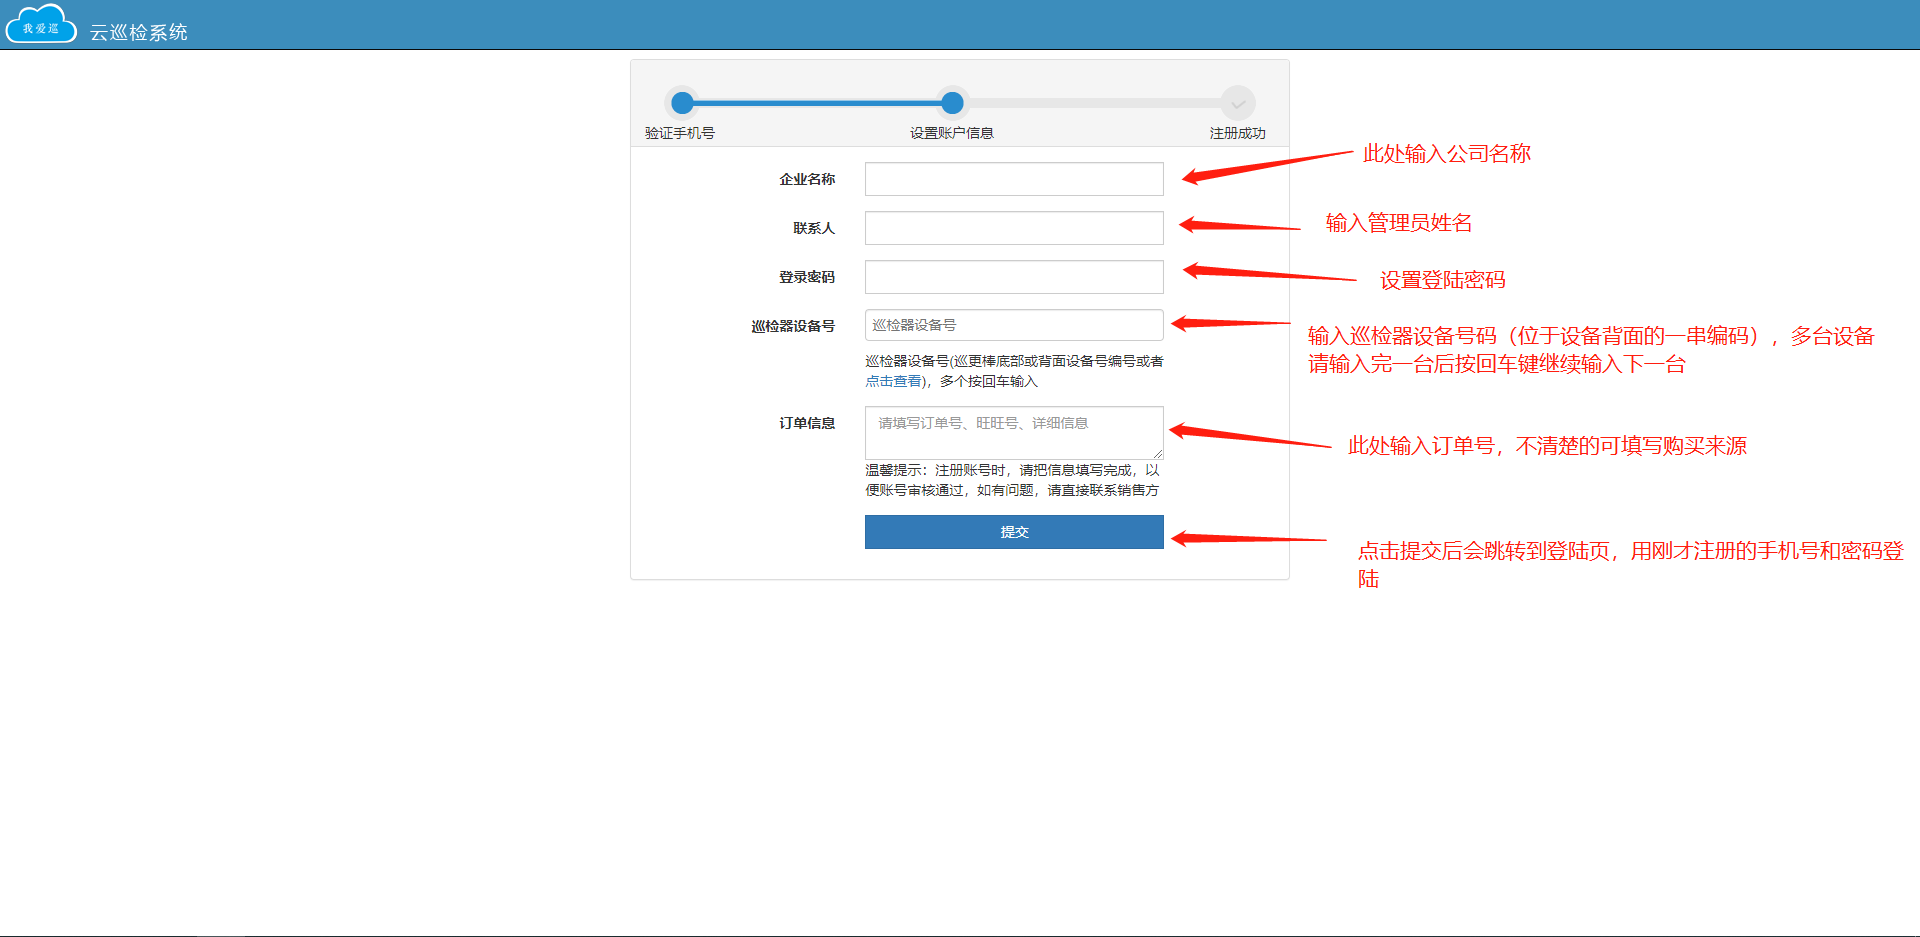Click the 设置账户信息 step label

point(952,133)
